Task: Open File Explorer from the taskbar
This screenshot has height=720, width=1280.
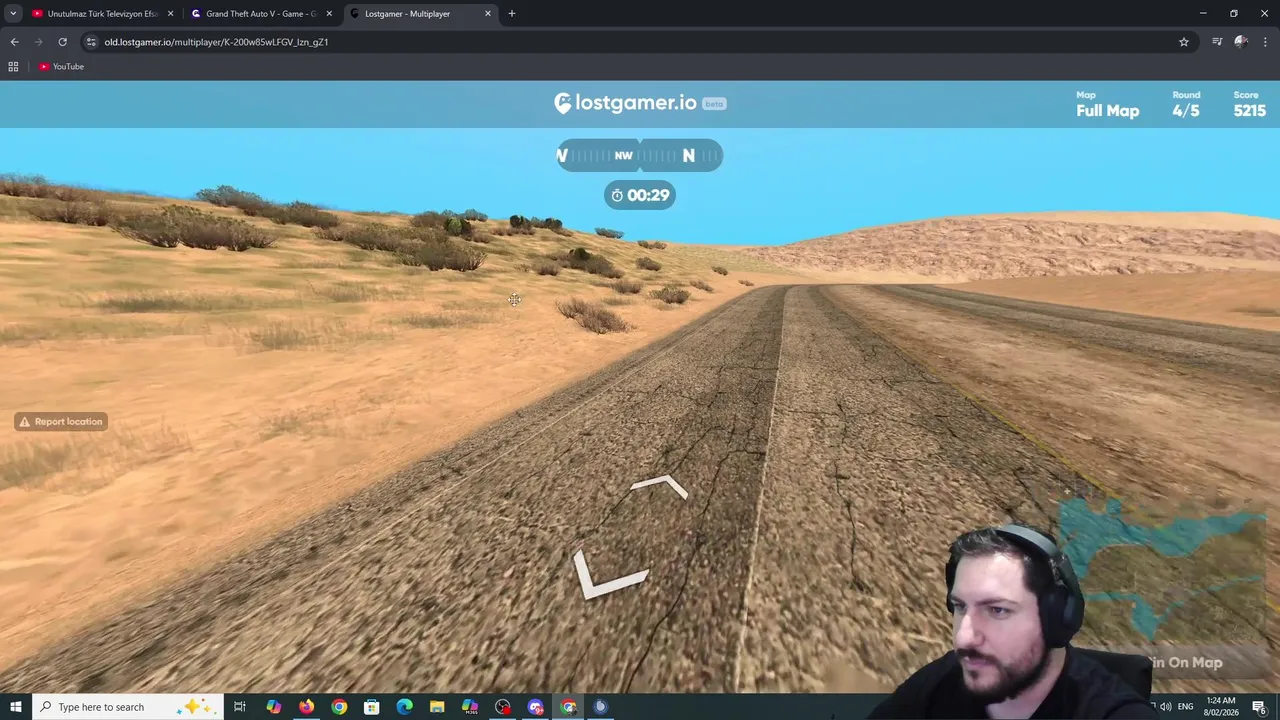Action: [x=437, y=707]
